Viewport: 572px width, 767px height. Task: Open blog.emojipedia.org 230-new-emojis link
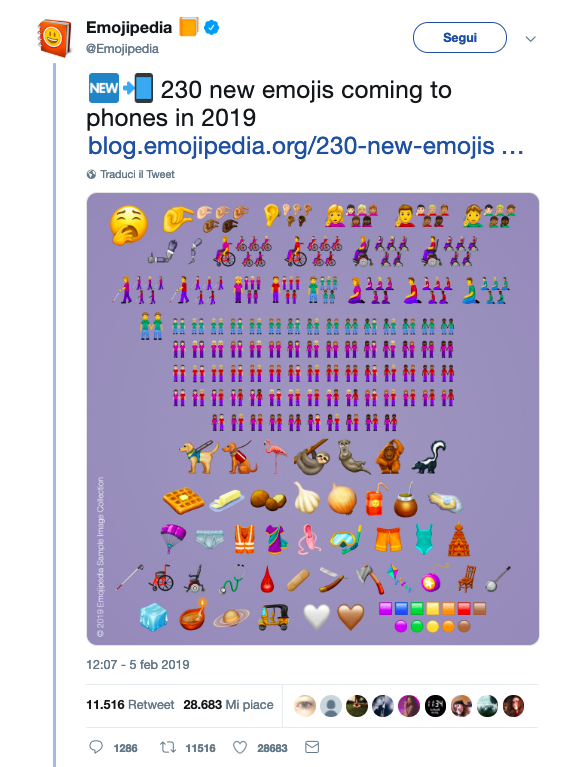coord(305,146)
